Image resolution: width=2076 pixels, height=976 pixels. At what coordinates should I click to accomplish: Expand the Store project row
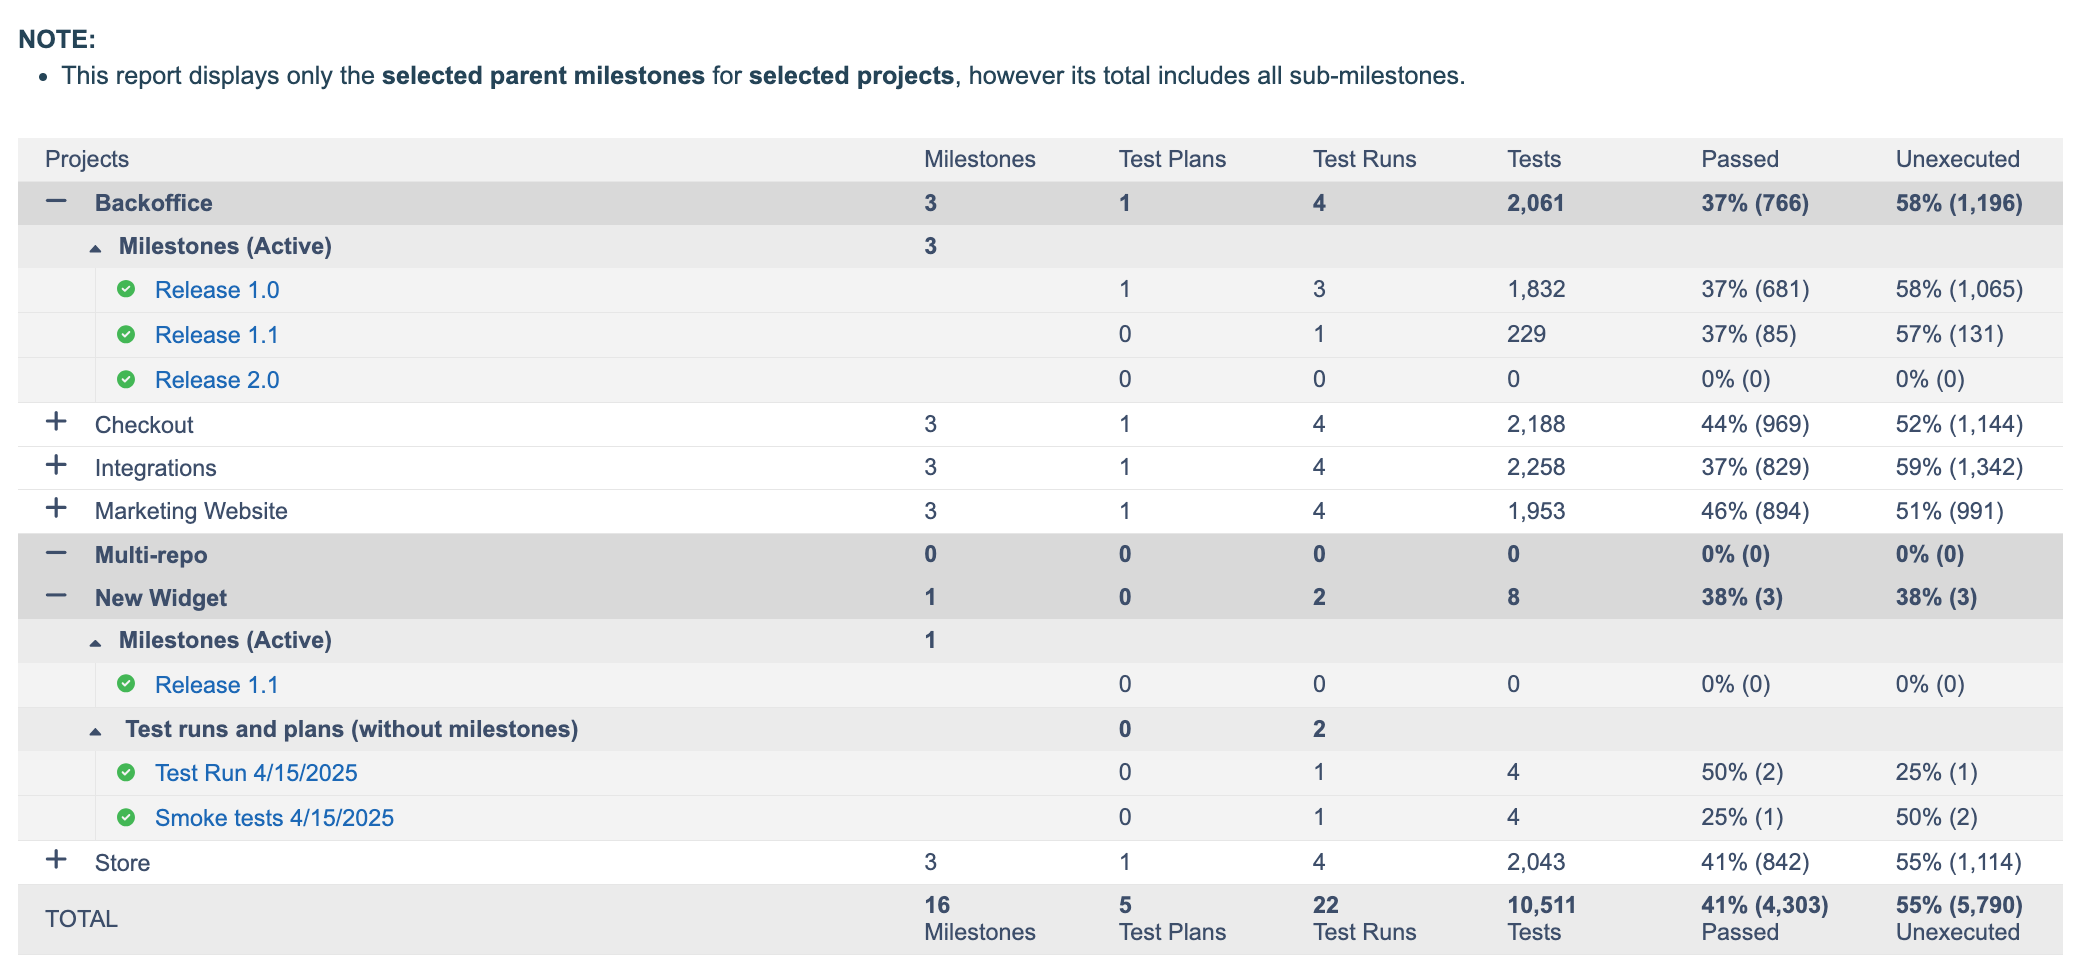[x=57, y=861]
